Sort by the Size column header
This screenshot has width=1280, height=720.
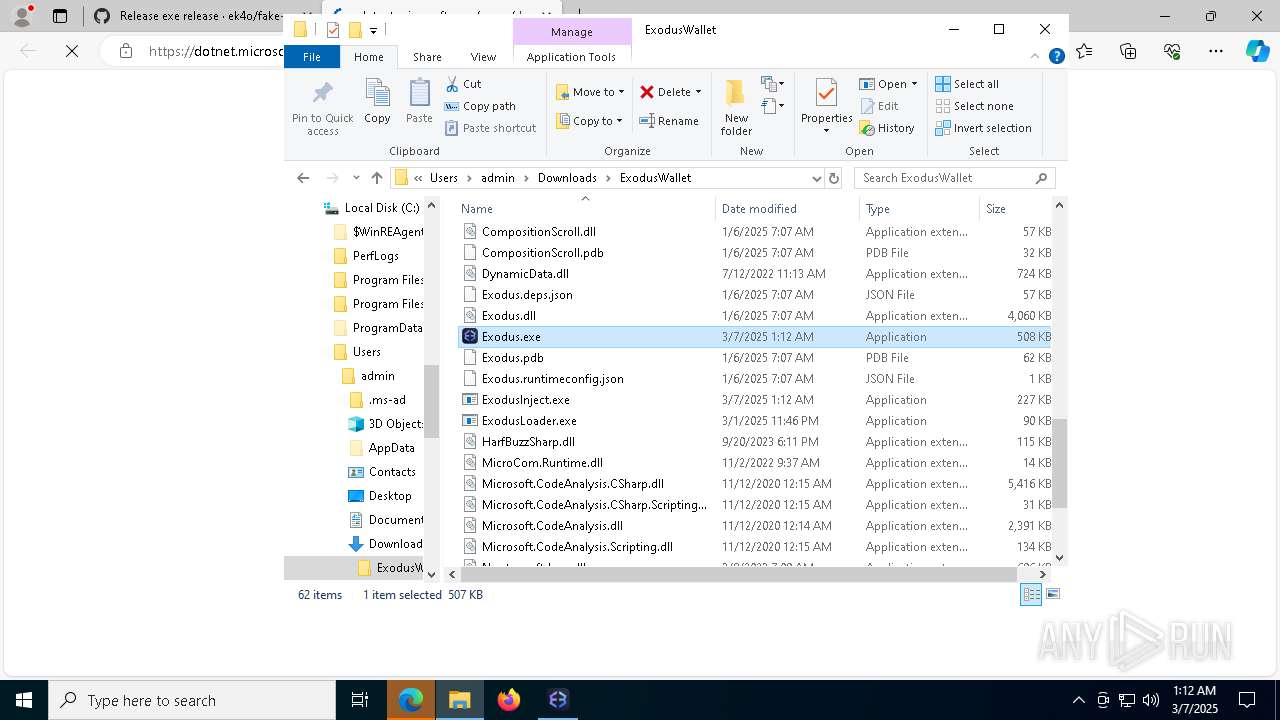(1015, 208)
